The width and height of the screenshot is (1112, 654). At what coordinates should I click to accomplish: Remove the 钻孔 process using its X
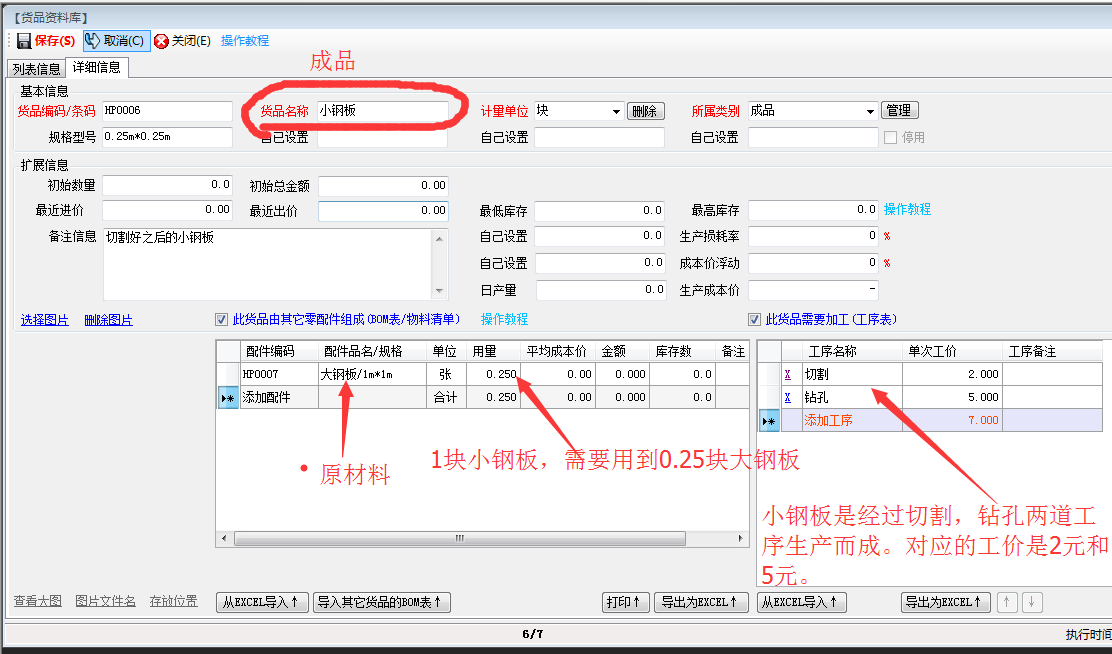click(787, 397)
